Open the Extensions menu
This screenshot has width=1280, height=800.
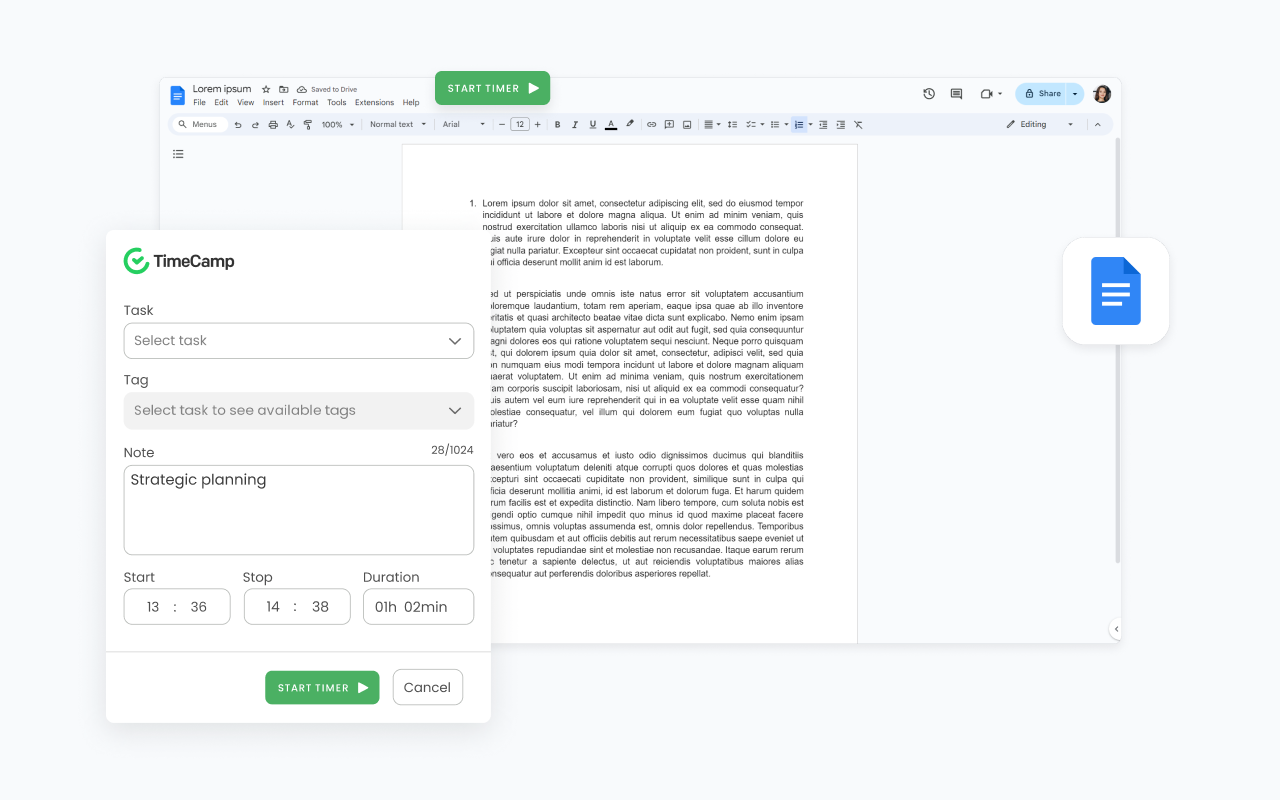tap(374, 101)
